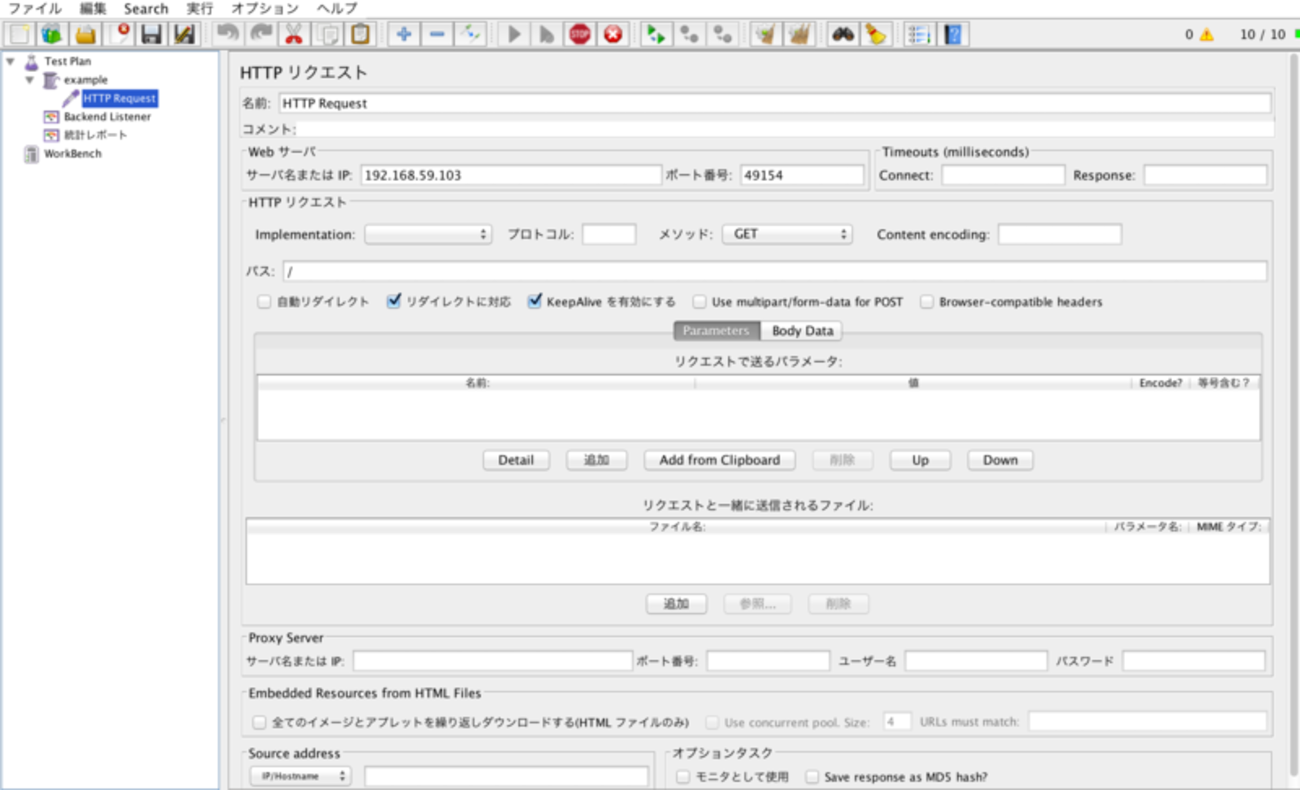Click the Search binoculars icon
Viewport: 1300px width, 790px height.
[842, 35]
